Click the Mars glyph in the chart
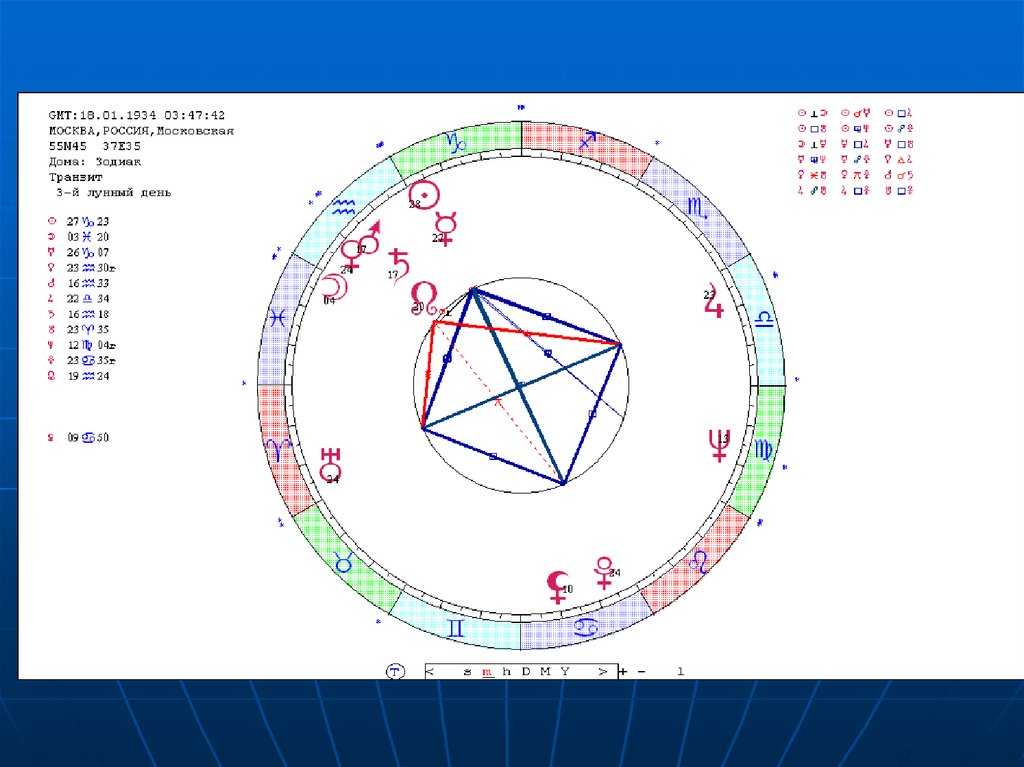Image resolution: width=1024 pixels, height=767 pixels. 370,238
